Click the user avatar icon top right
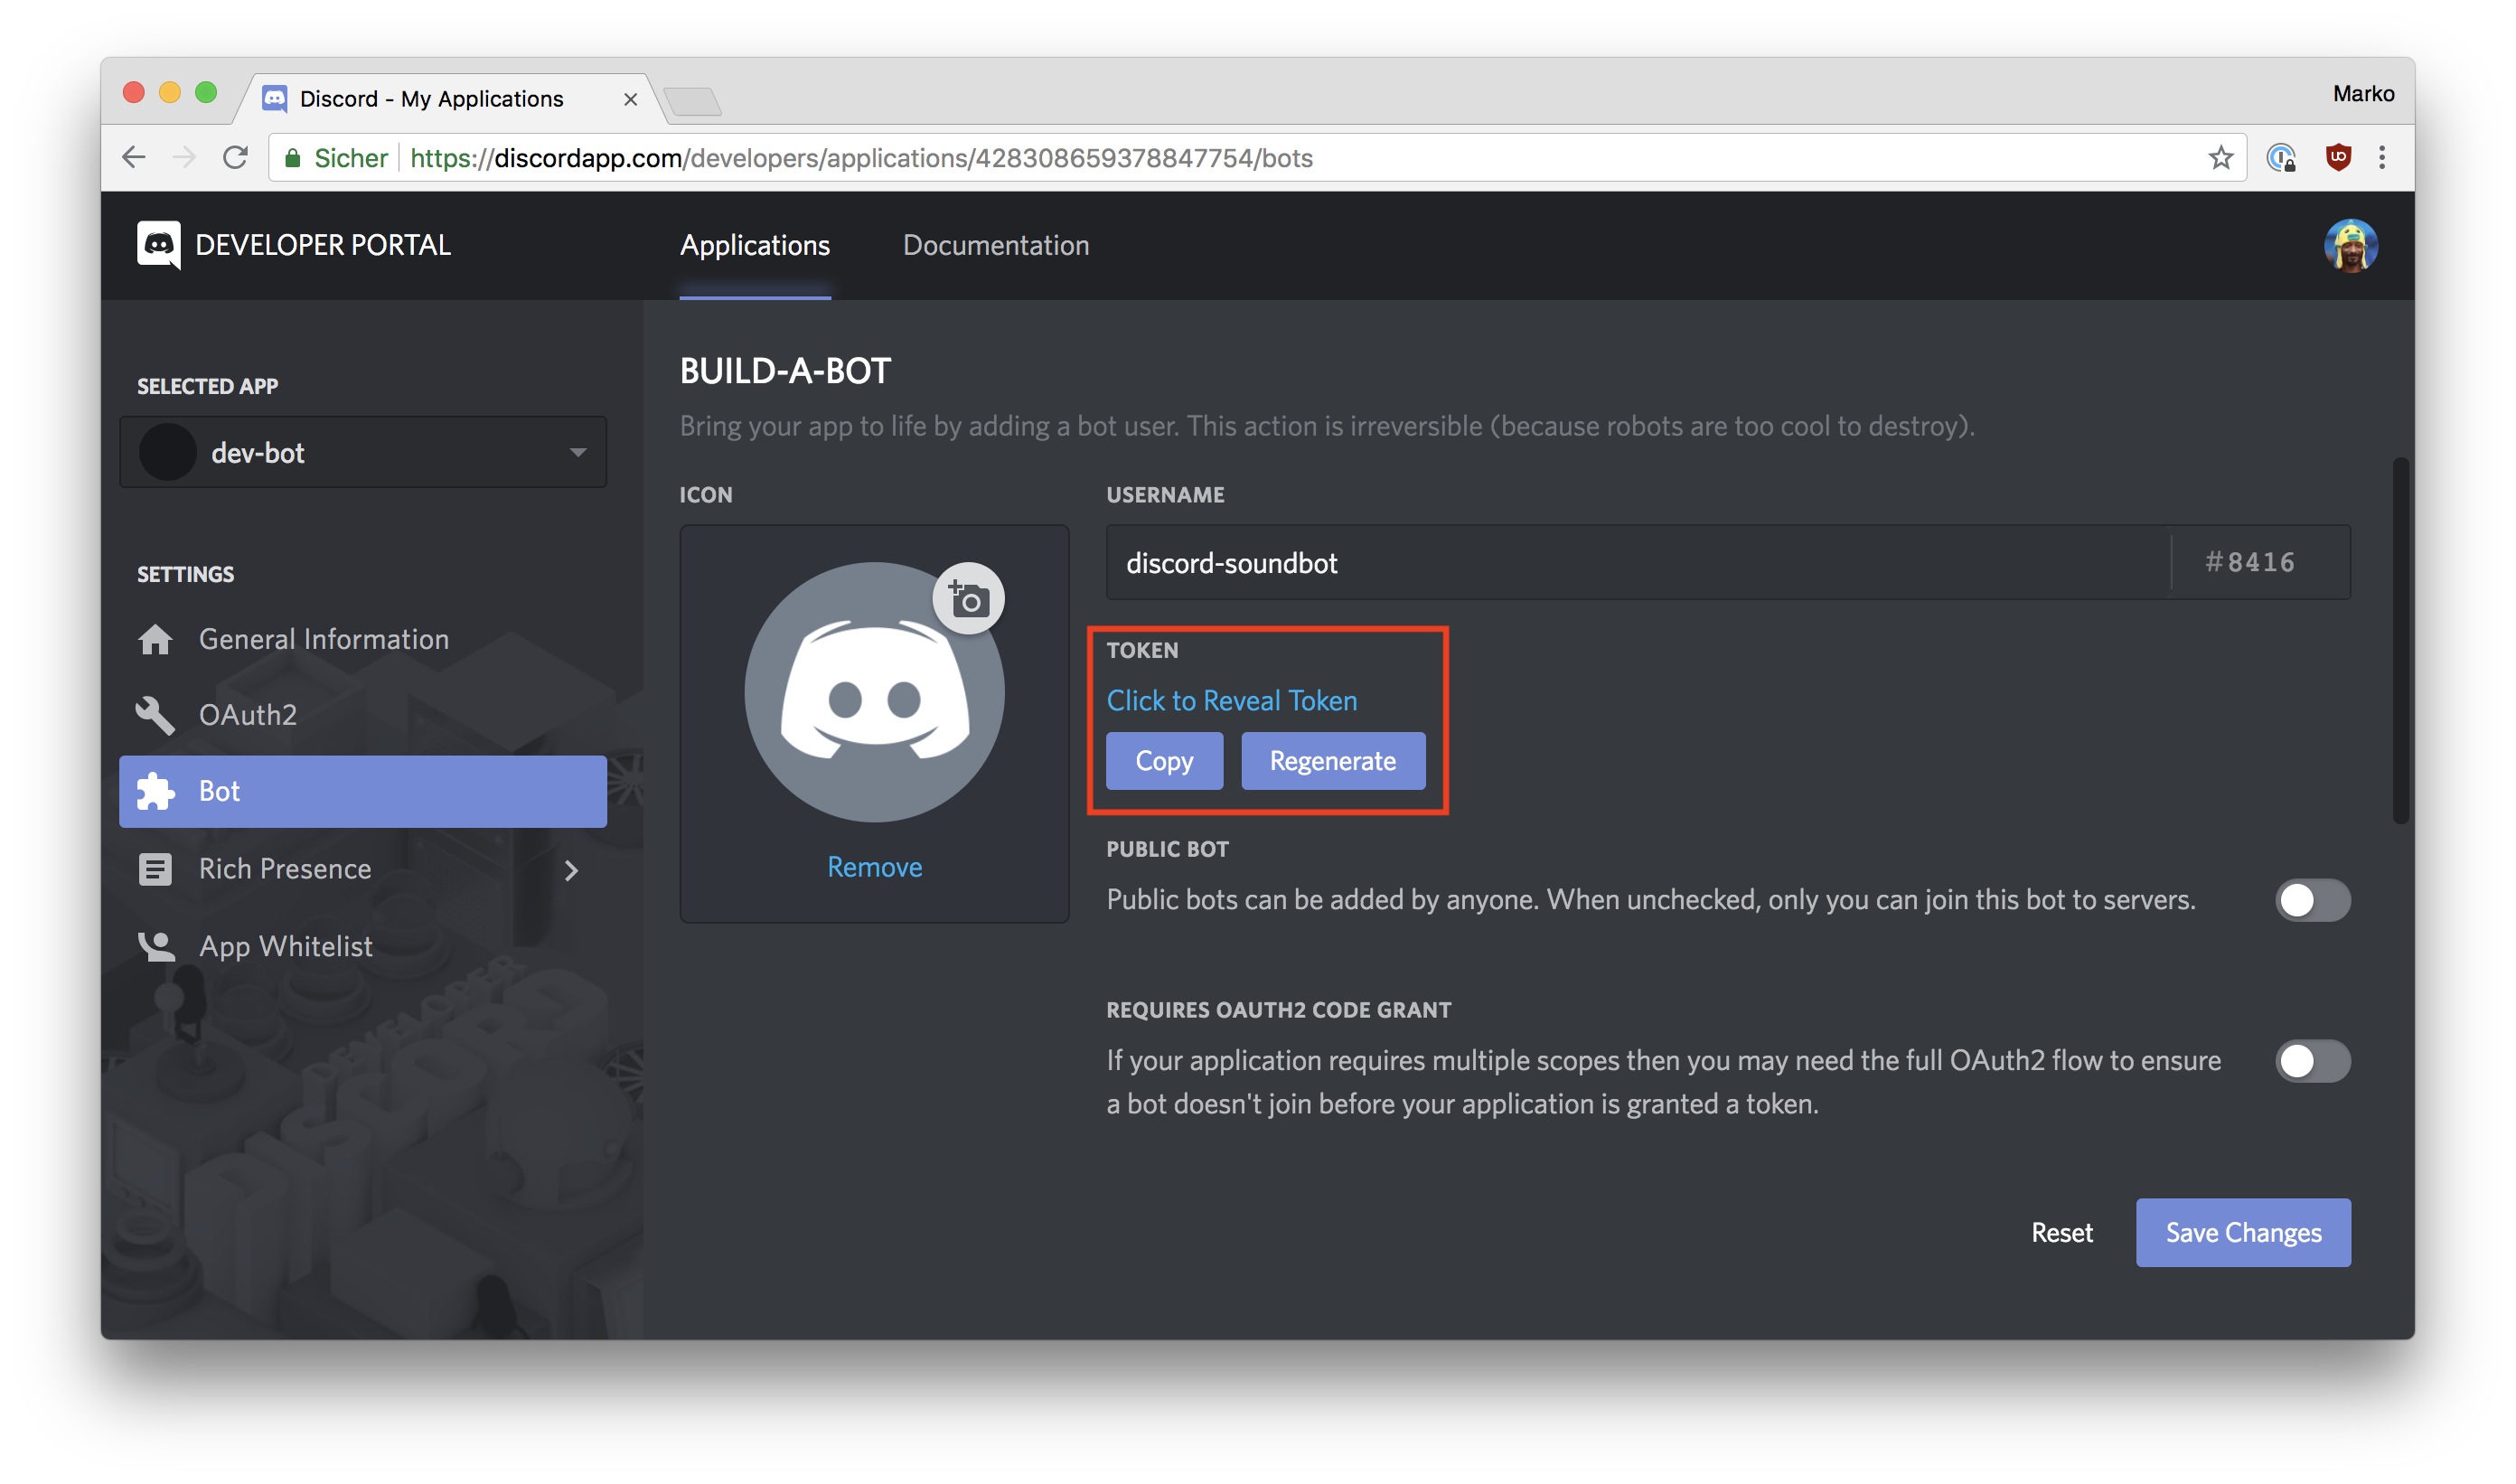 (2355, 246)
